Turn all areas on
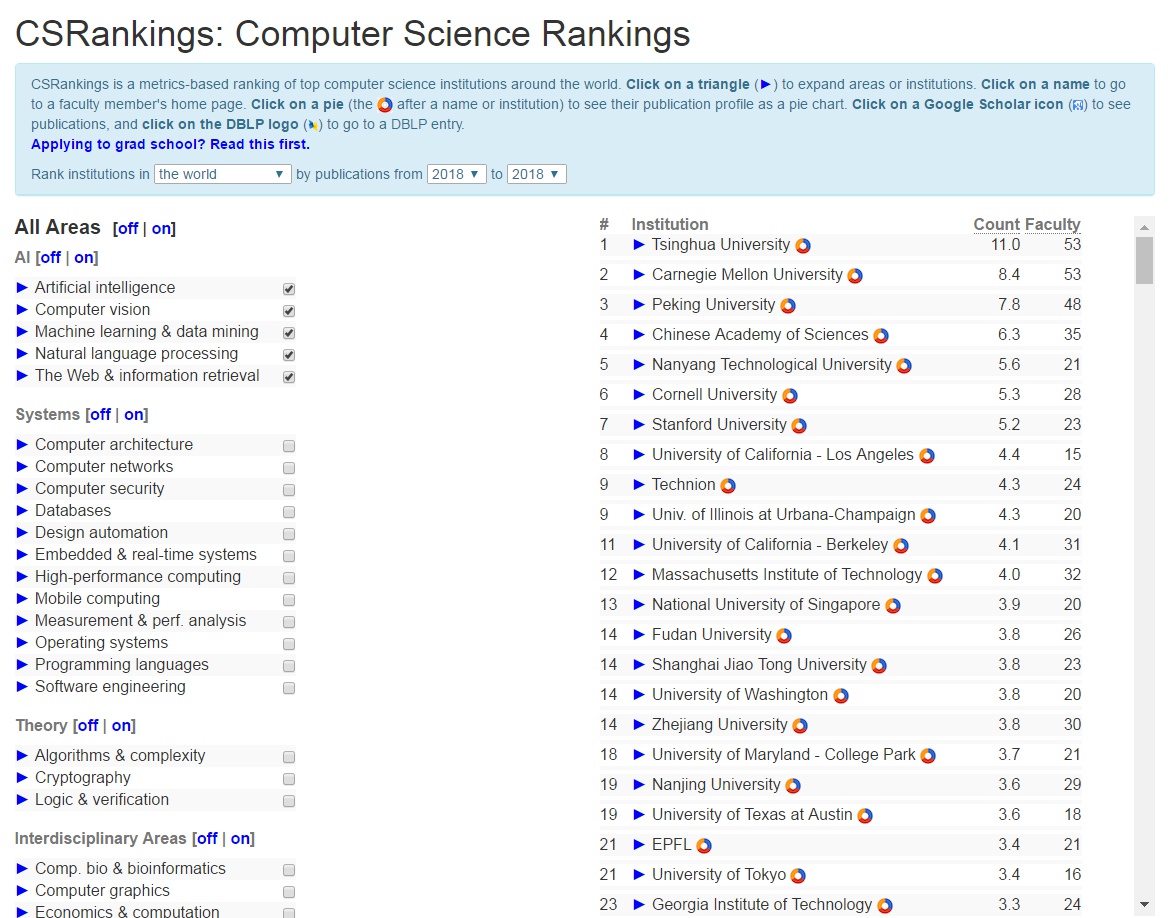Screen dimensions: 1169x918 tap(161, 228)
